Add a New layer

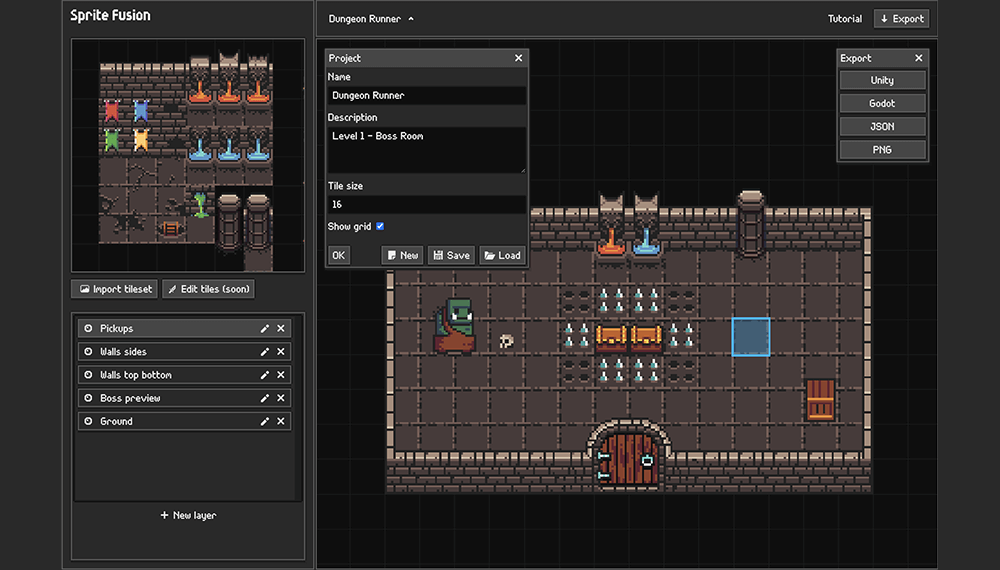pyautogui.click(x=188, y=516)
